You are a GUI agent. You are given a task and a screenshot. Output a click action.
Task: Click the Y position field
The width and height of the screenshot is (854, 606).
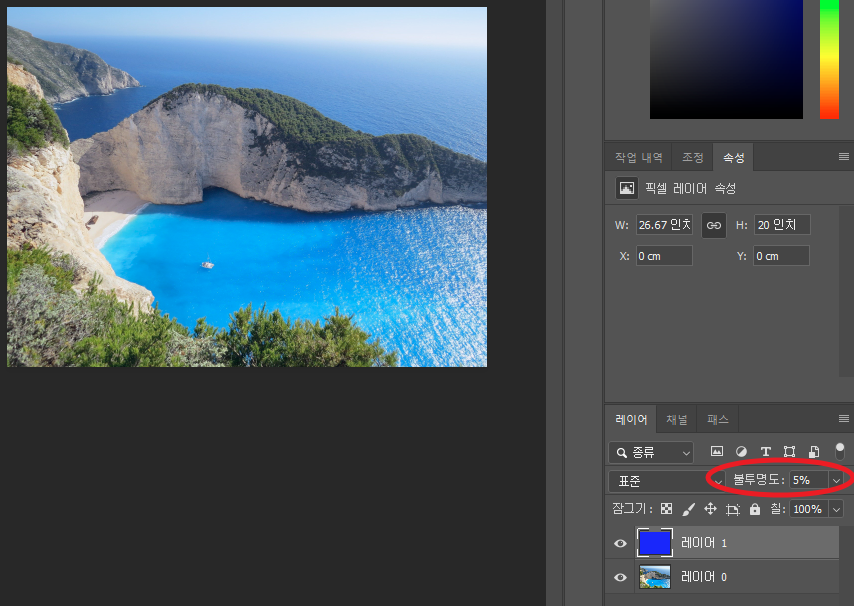click(782, 256)
